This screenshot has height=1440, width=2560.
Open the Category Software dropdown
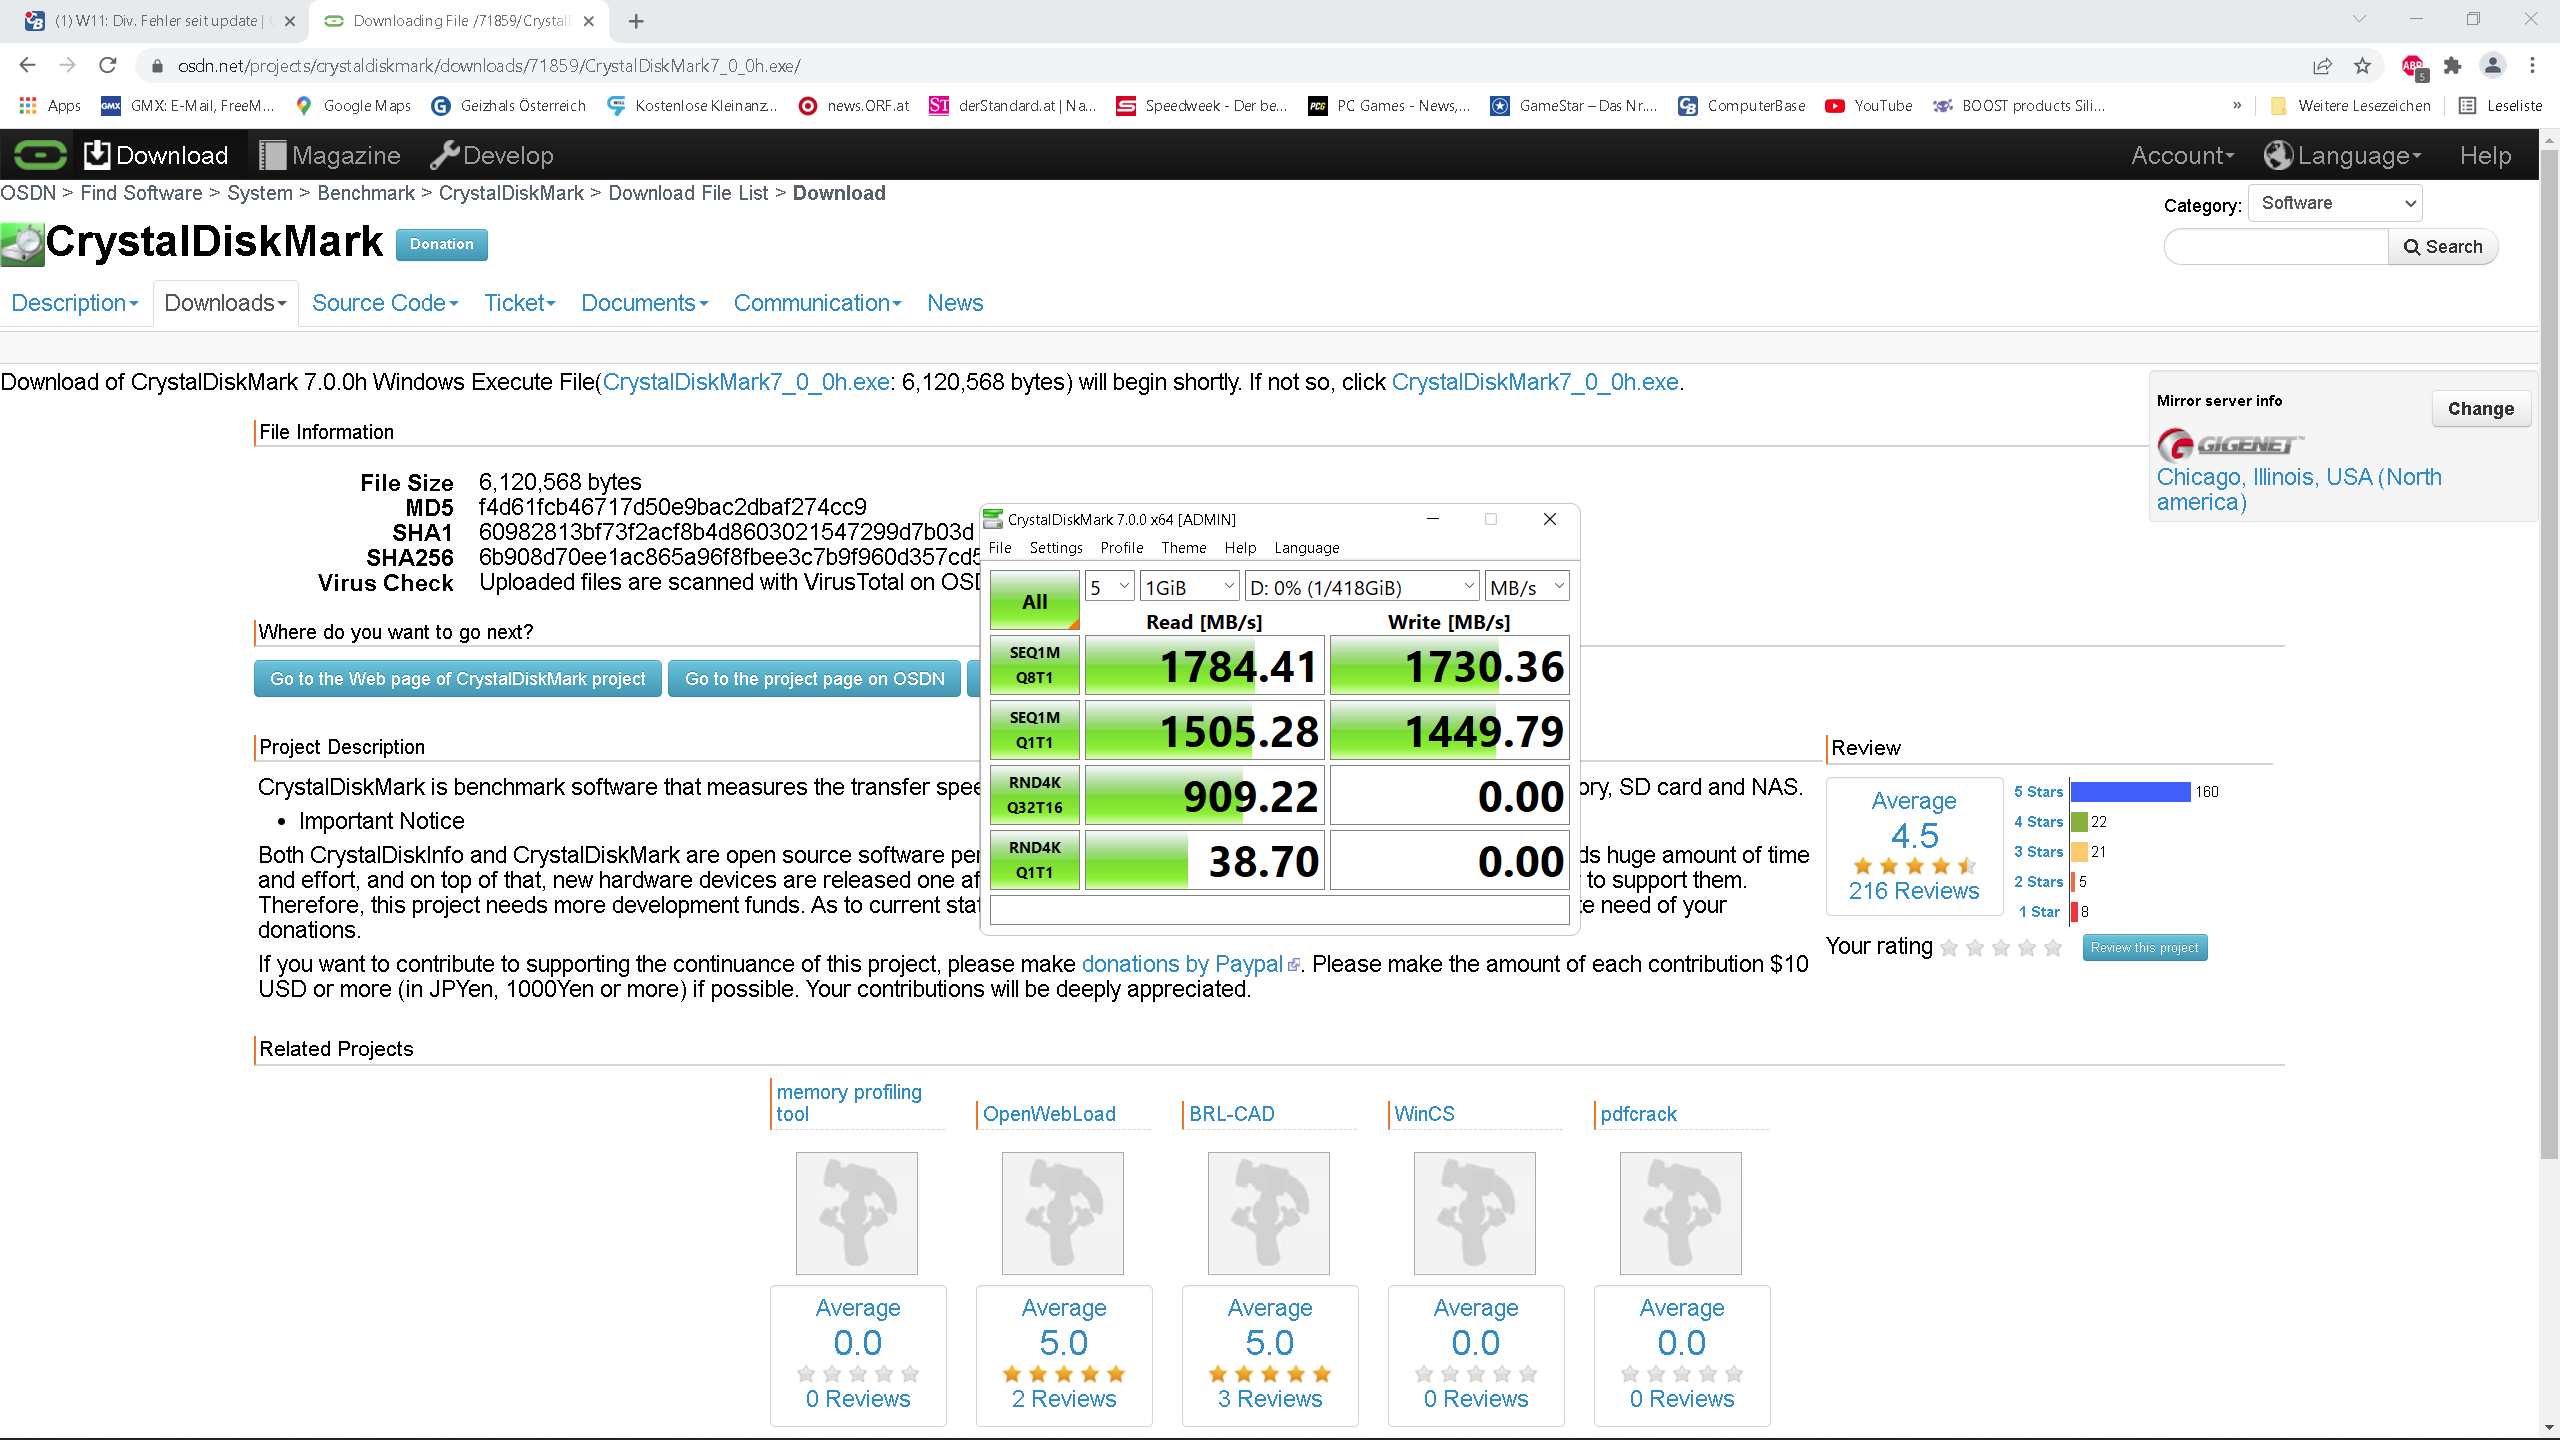click(2335, 203)
